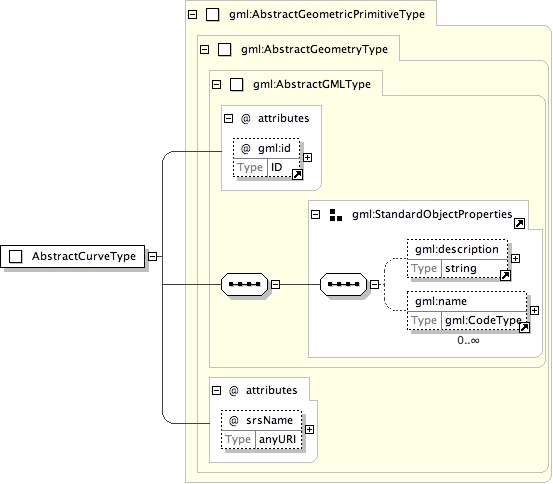Click the Type label of srsName
Viewport: 553px width, 484px height.
click(238, 440)
